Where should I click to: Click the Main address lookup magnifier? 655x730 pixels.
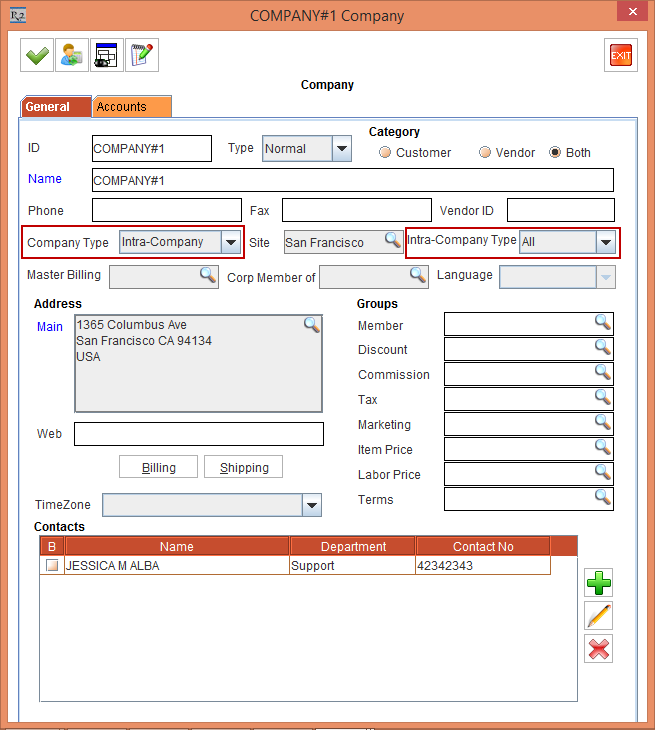click(311, 324)
